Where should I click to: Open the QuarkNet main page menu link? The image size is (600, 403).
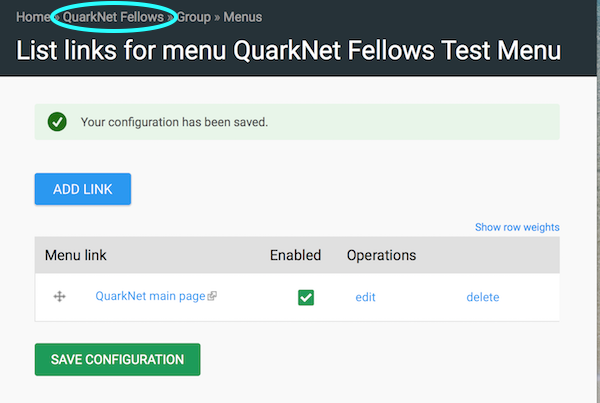point(150,296)
